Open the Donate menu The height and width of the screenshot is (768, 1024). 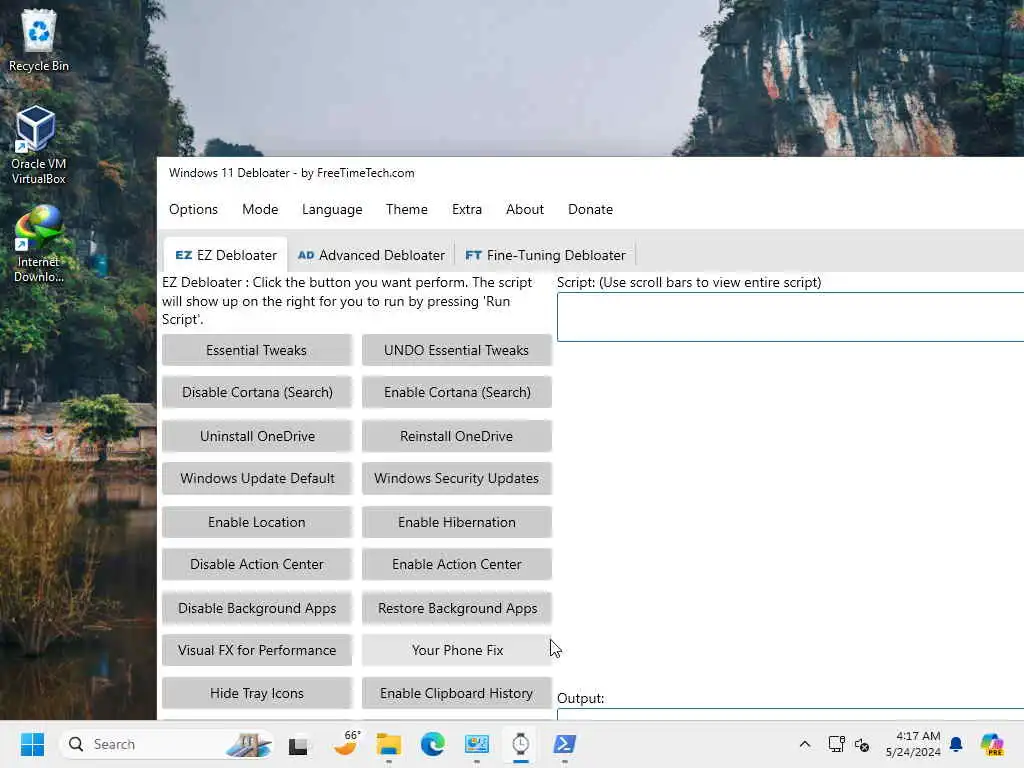(590, 209)
